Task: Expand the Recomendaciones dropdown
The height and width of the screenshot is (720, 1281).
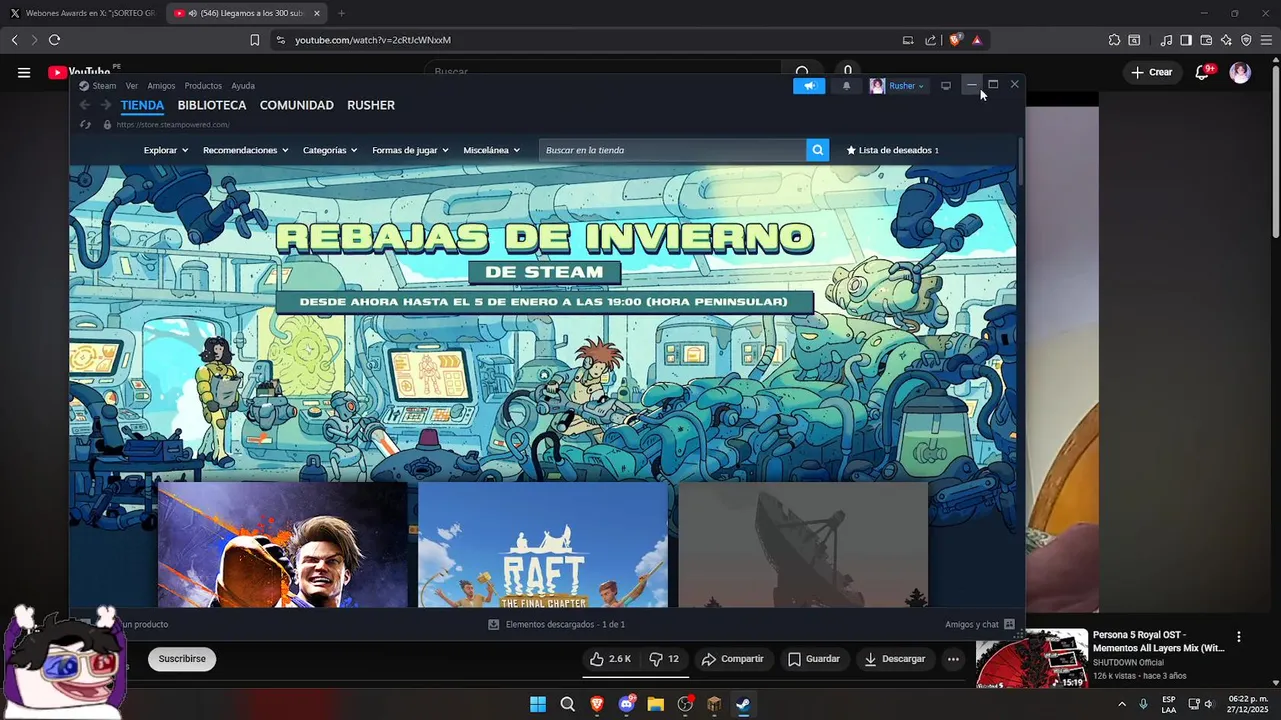Action: pyautogui.click(x=246, y=150)
